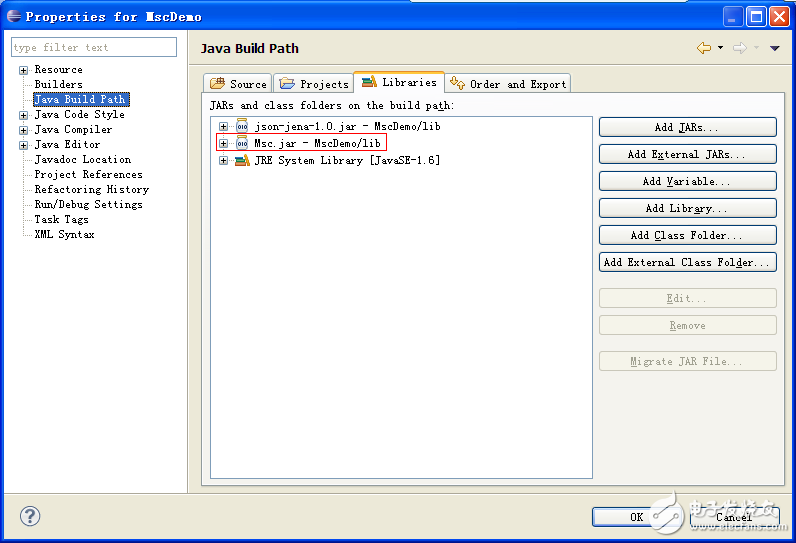Select Resource in the properties tree
Image resolution: width=796 pixels, height=543 pixels.
58,70
